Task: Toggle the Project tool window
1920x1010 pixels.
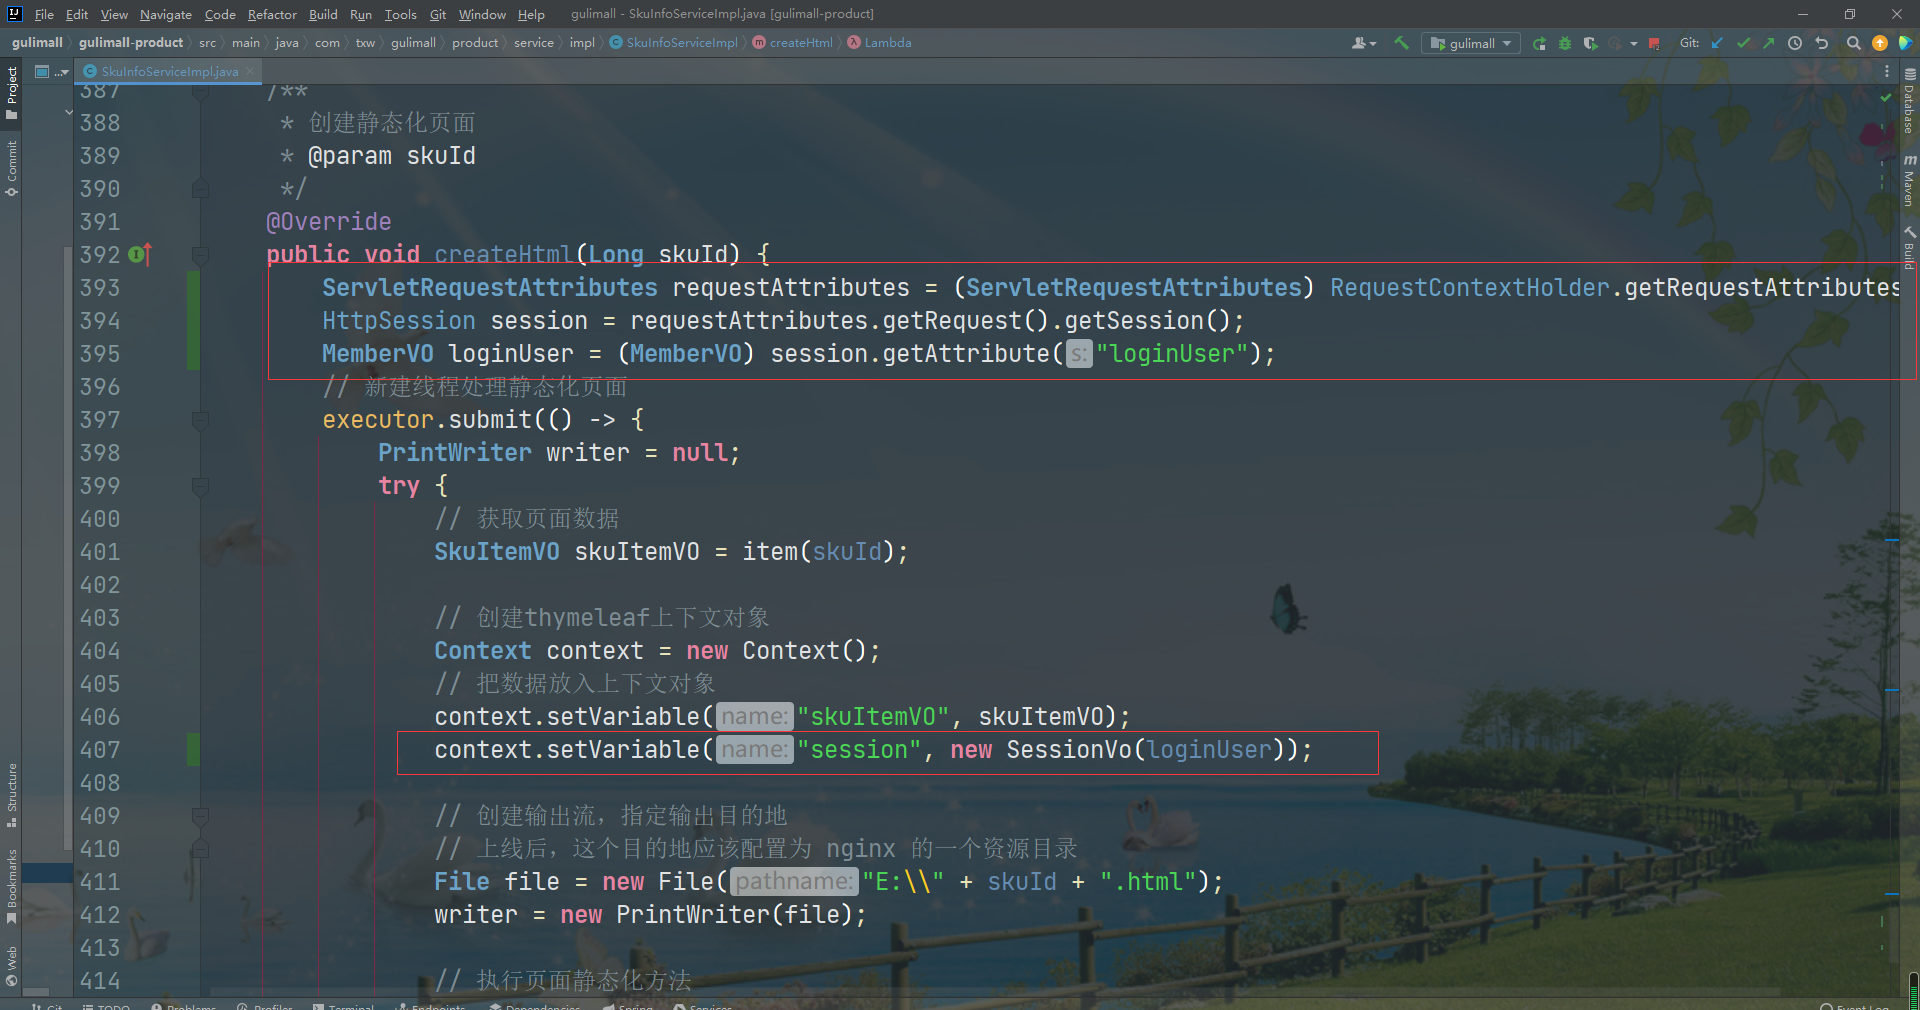Action: (x=12, y=90)
